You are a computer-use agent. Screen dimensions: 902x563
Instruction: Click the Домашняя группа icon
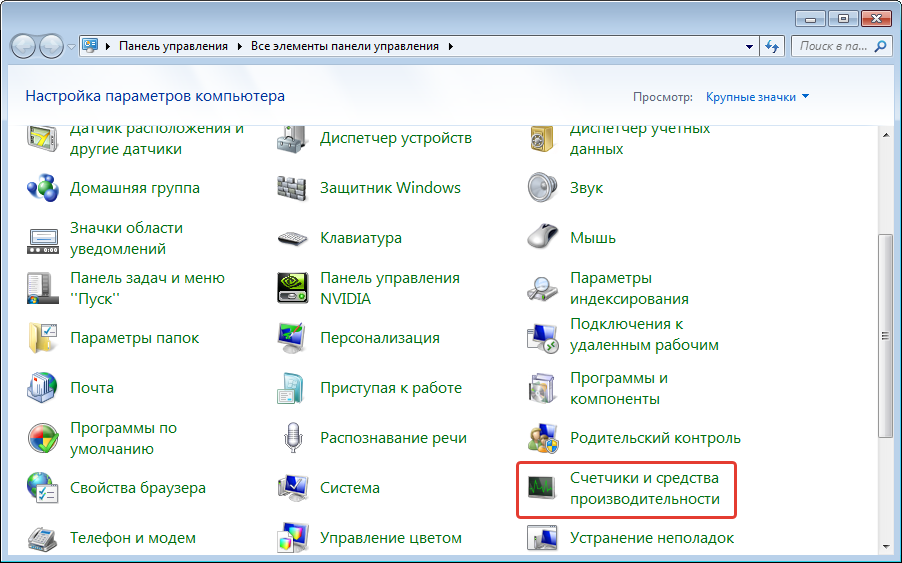click(x=42, y=188)
